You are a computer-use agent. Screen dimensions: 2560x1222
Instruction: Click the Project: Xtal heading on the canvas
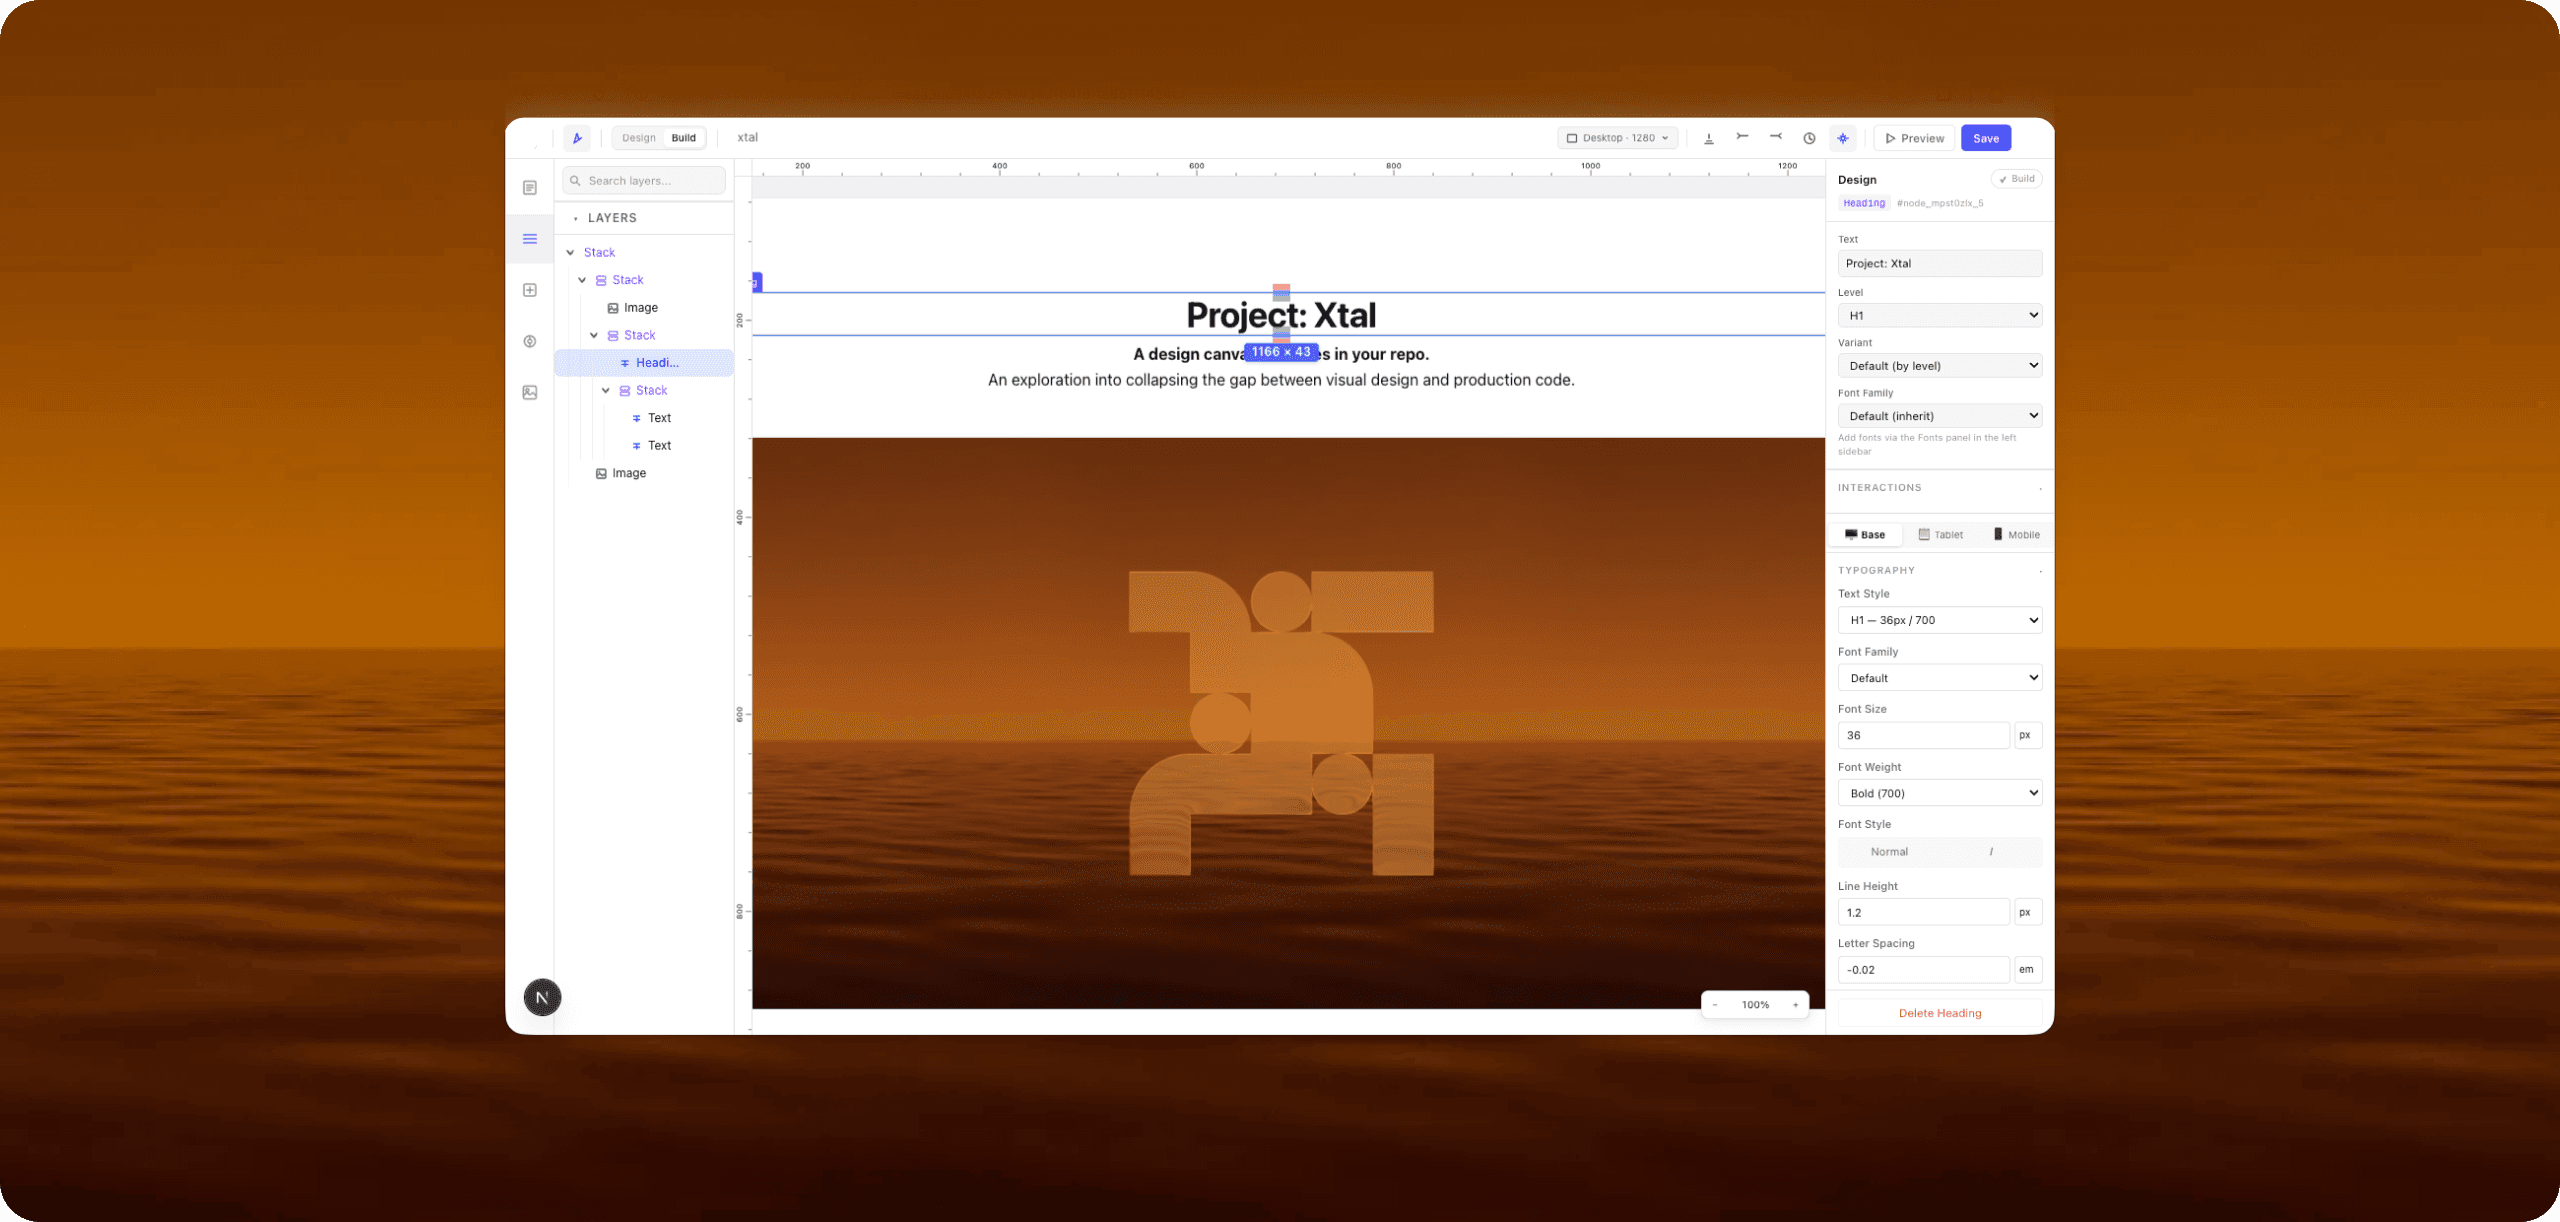(1281, 316)
